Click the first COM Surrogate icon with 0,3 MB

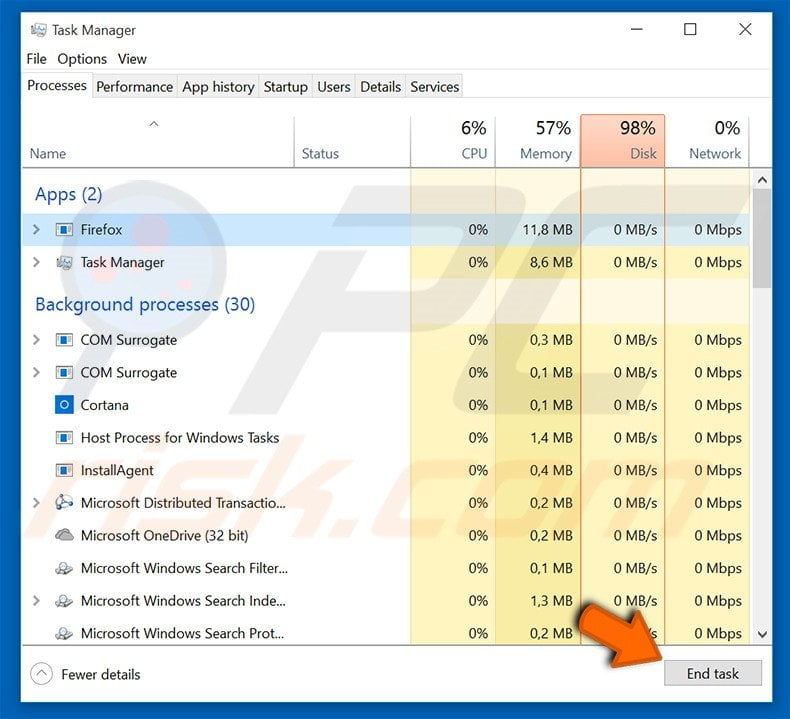64,340
